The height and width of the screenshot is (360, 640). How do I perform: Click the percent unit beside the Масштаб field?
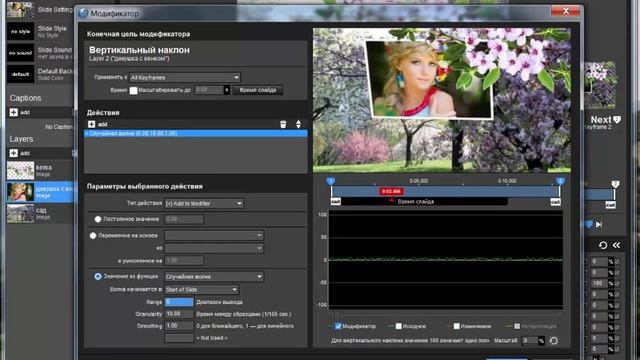coord(541,340)
